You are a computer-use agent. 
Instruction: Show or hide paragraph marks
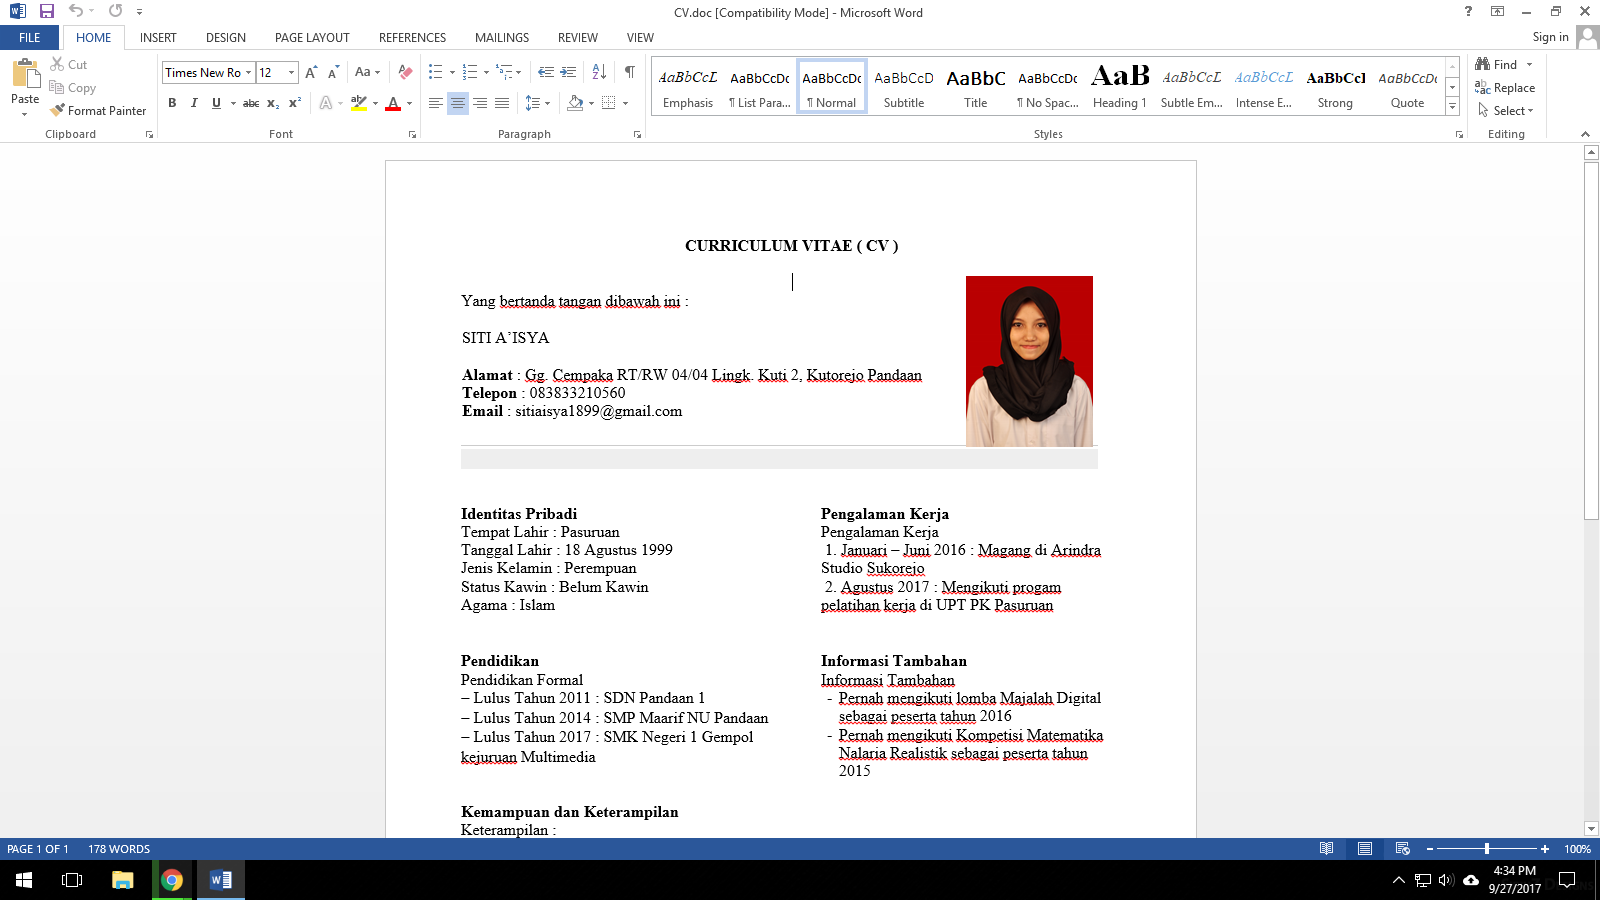629,72
